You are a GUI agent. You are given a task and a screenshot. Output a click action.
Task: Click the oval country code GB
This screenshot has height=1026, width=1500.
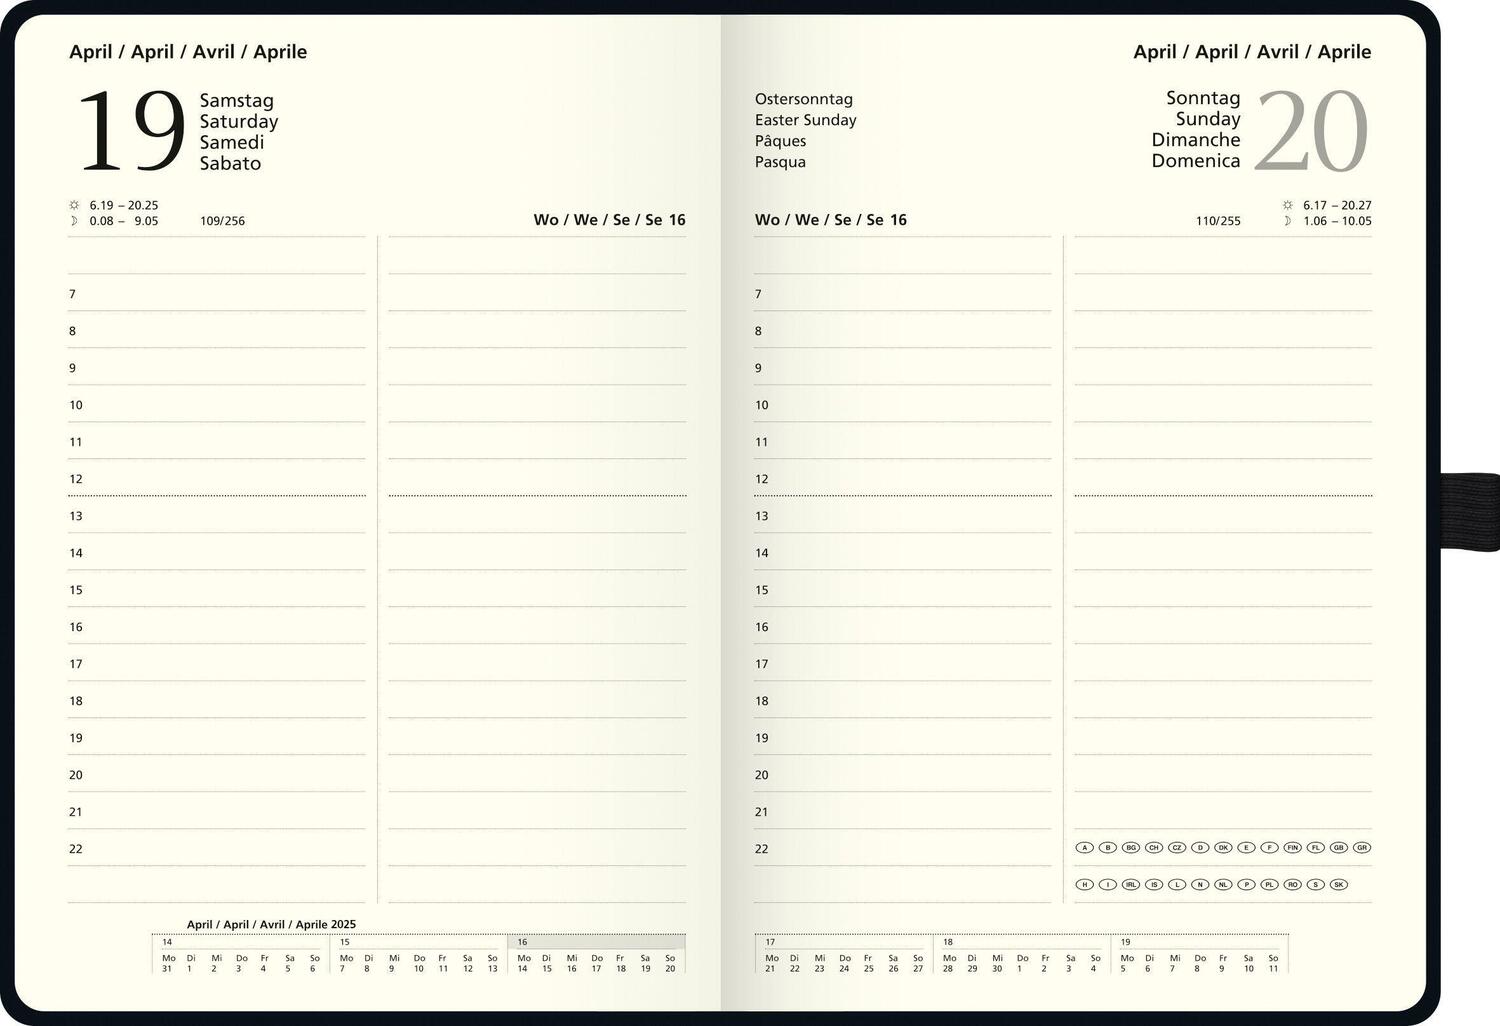coord(1339,848)
